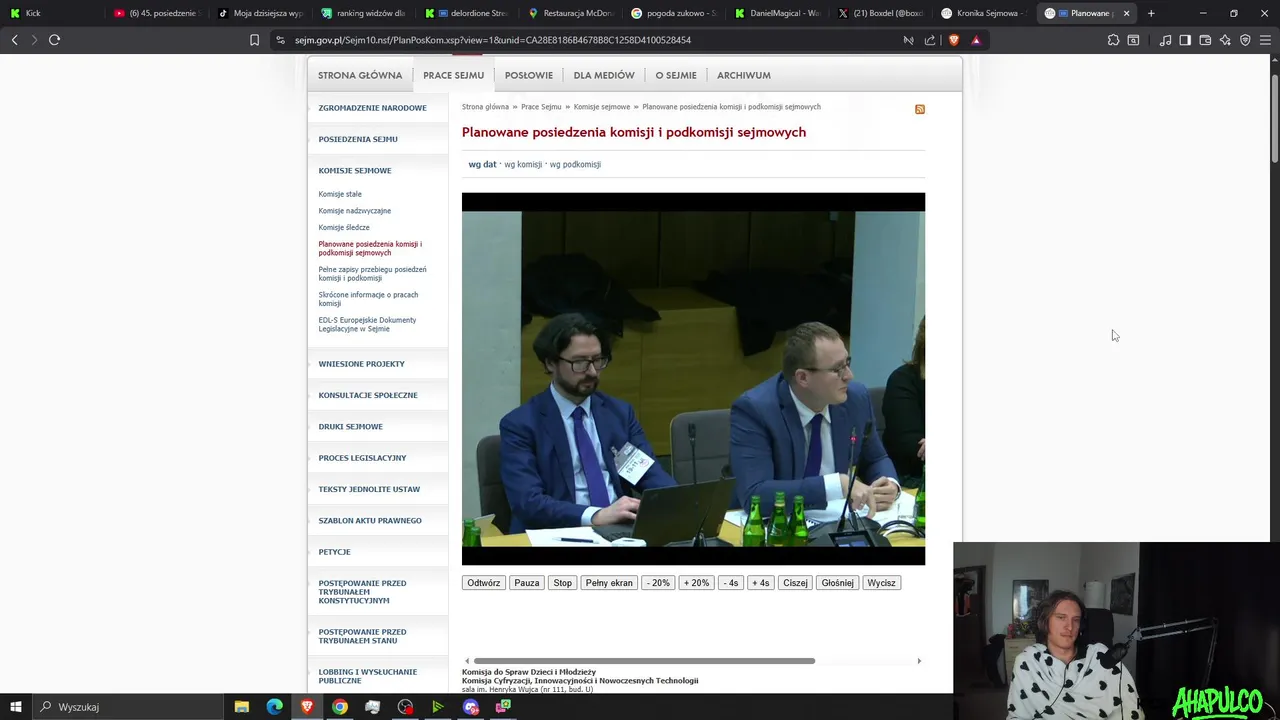This screenshot has width=1280, height=720.
Task: Toggle the browser sidebar panel icon
Action: point(1185,40)
